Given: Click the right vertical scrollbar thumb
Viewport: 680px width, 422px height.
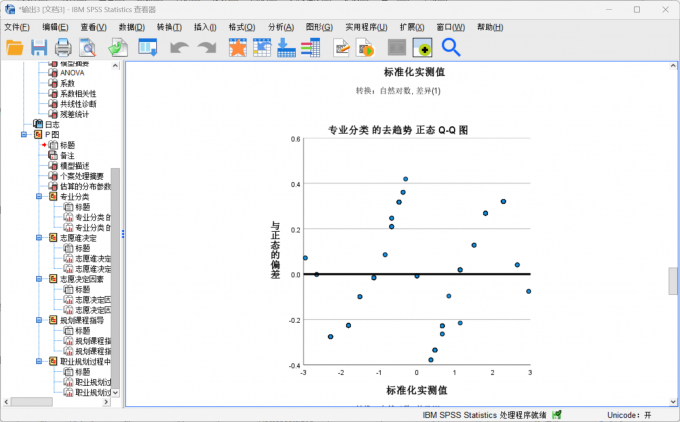Looking at the screenshot, I should [x=673, y=281].
